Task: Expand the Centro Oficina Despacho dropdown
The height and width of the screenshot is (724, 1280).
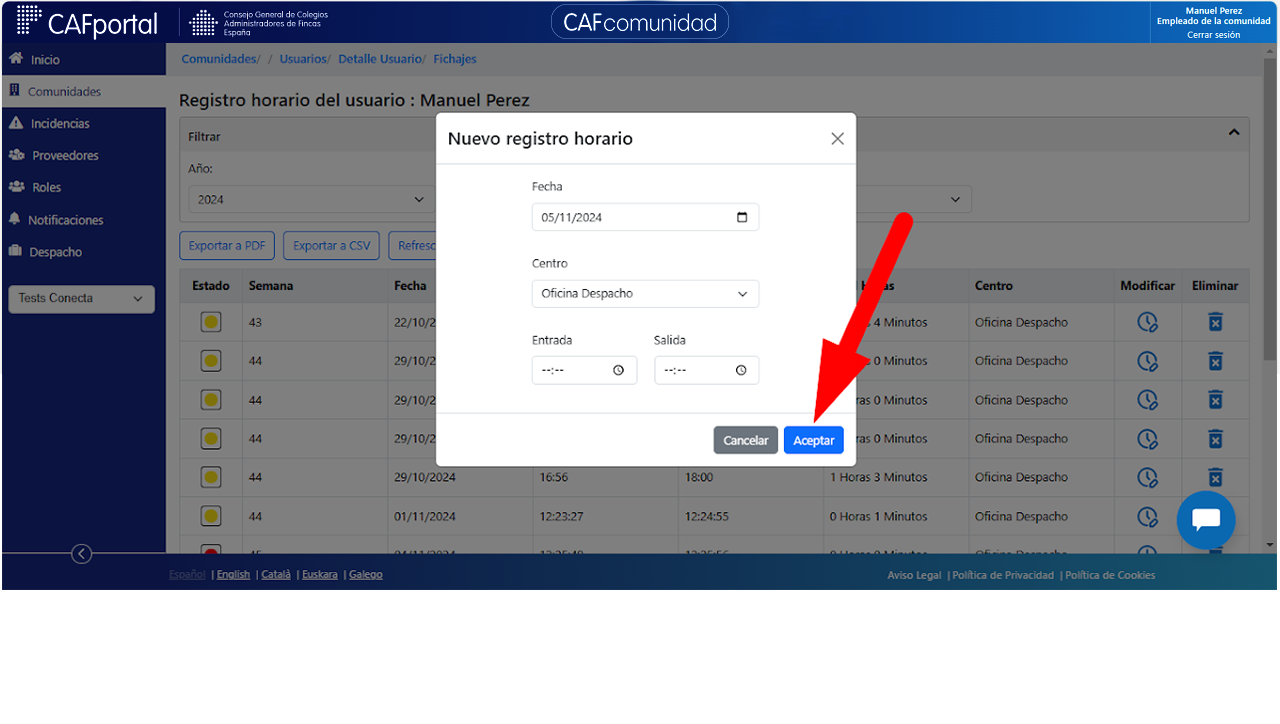Action: point(645,294)
